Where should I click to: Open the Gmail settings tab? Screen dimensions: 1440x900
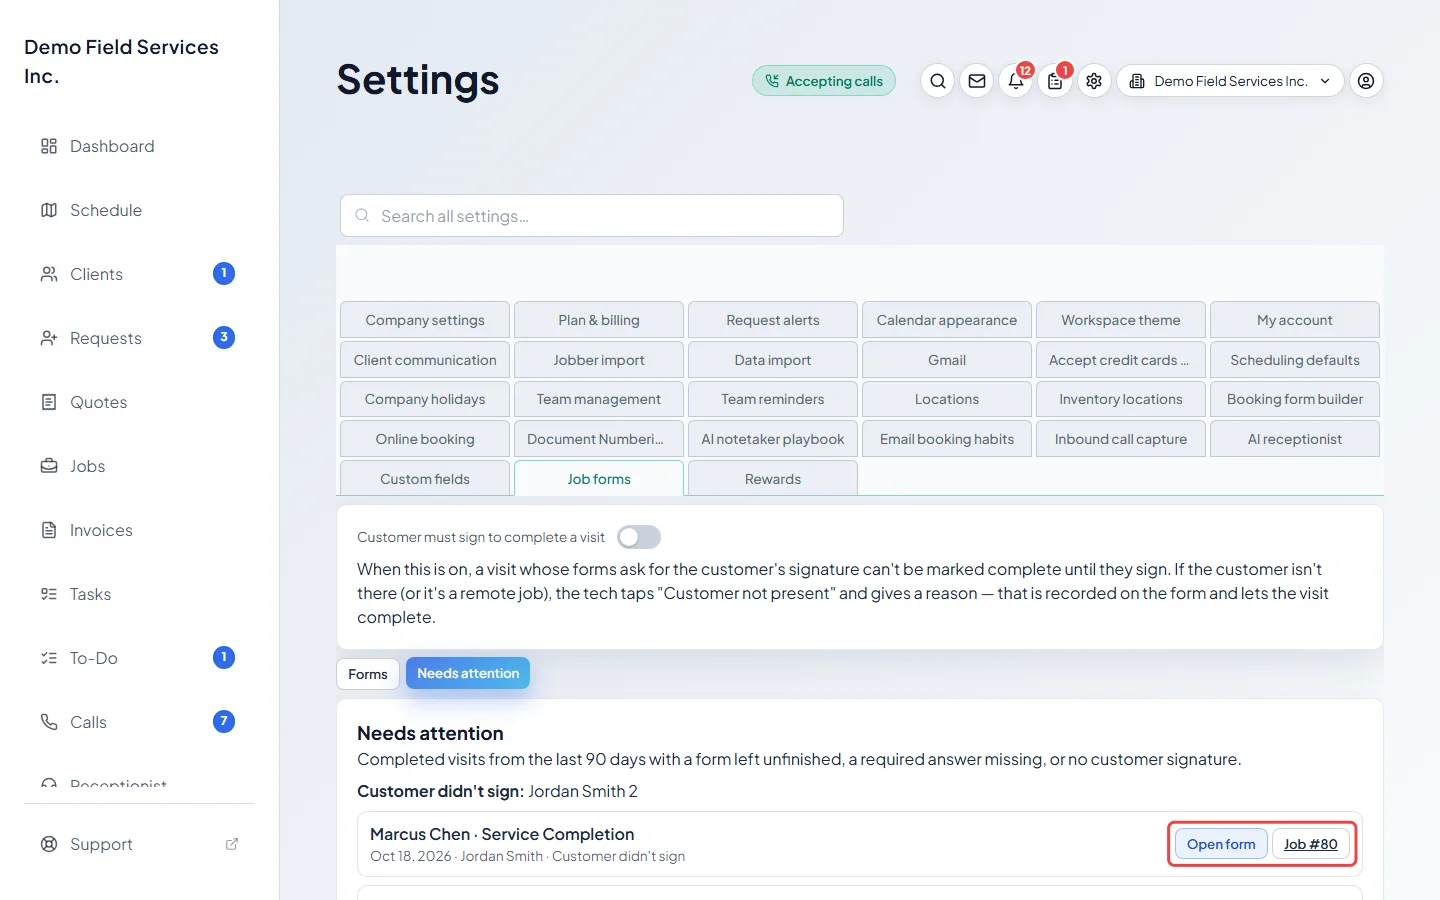tap(947, 360)
